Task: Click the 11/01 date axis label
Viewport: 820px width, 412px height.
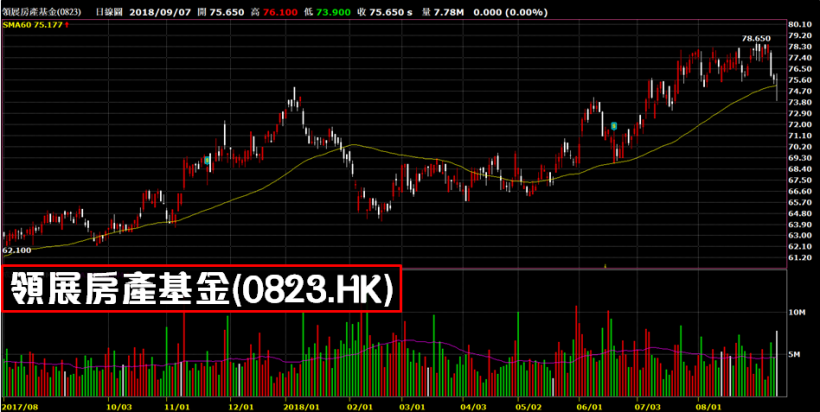Action: (176, 406)
